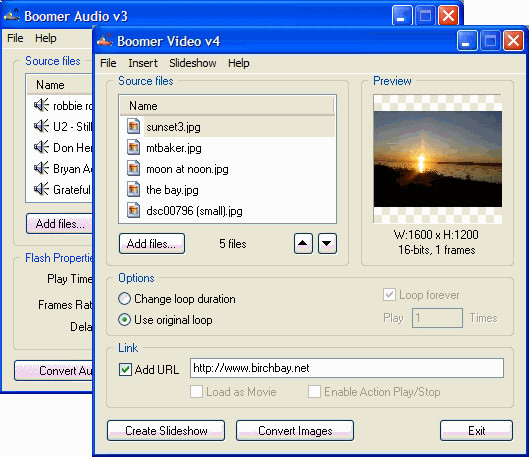Click Name column header in Boomer Audio
Viewport: 529px width, 457px height.
click(60, 85)
